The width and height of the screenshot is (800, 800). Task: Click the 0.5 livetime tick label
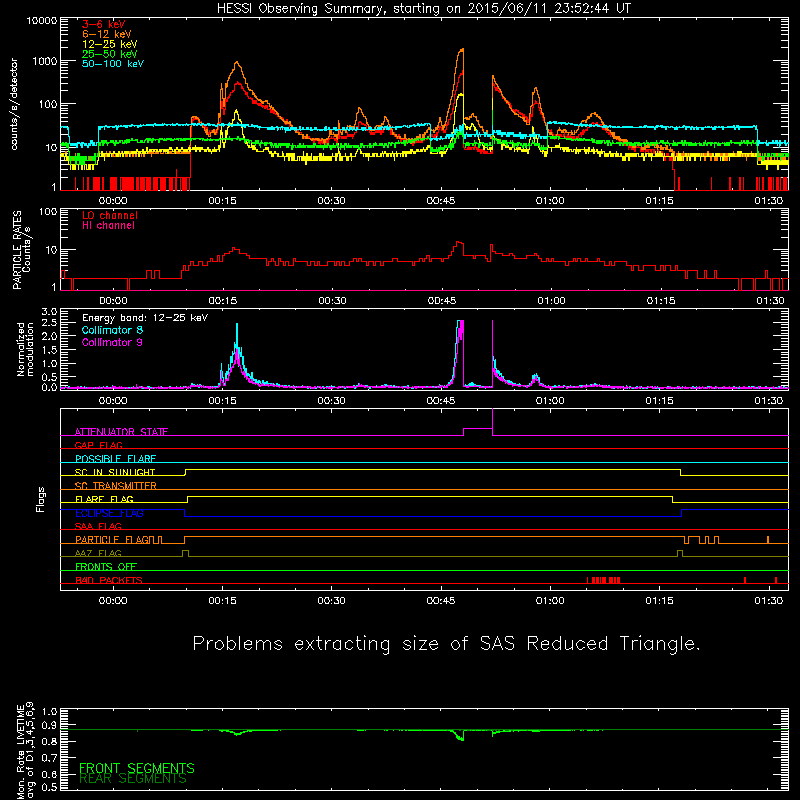point(49,787)
